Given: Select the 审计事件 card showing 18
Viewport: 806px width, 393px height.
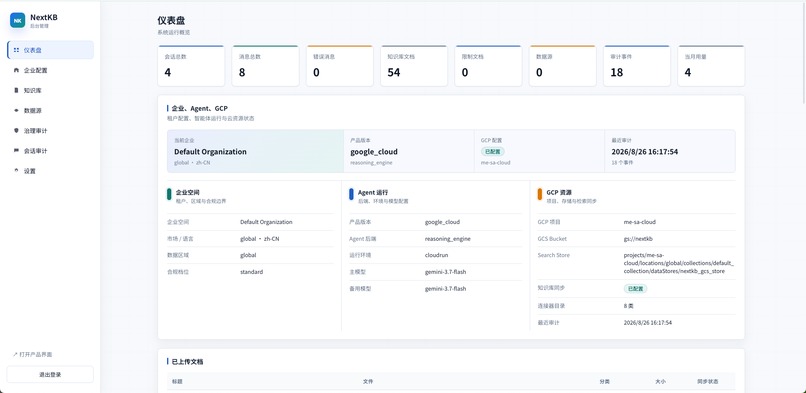Looking at the screenshot, I should point(637,66).
